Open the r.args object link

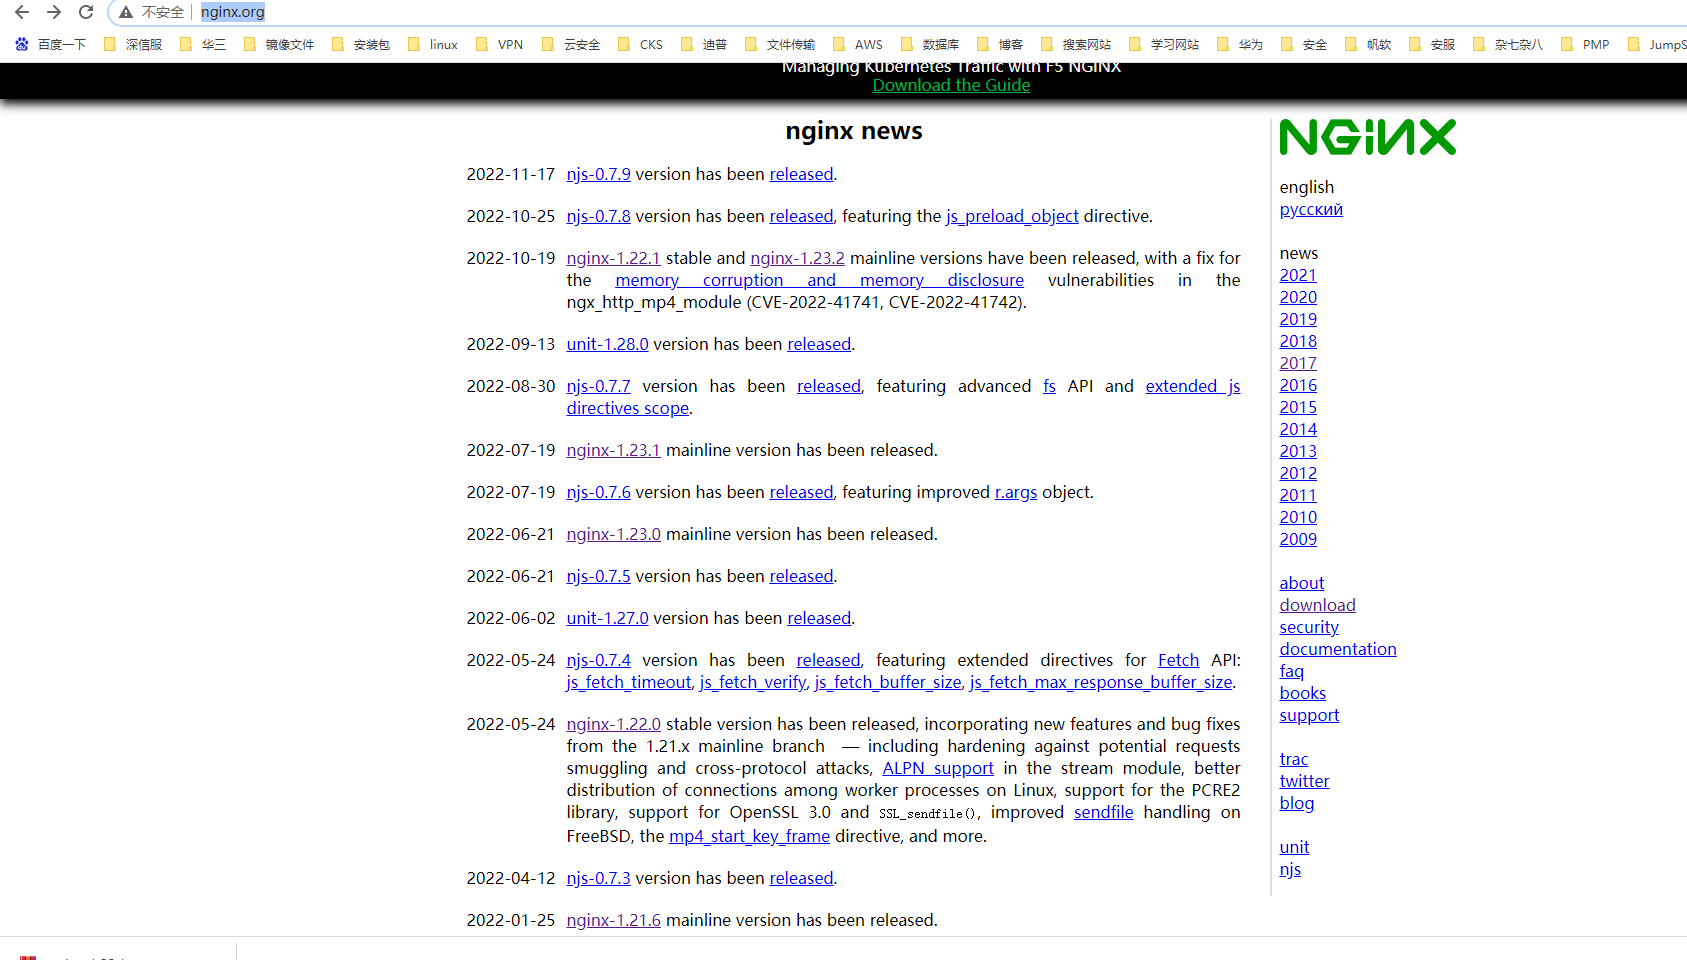(1016, 492)
